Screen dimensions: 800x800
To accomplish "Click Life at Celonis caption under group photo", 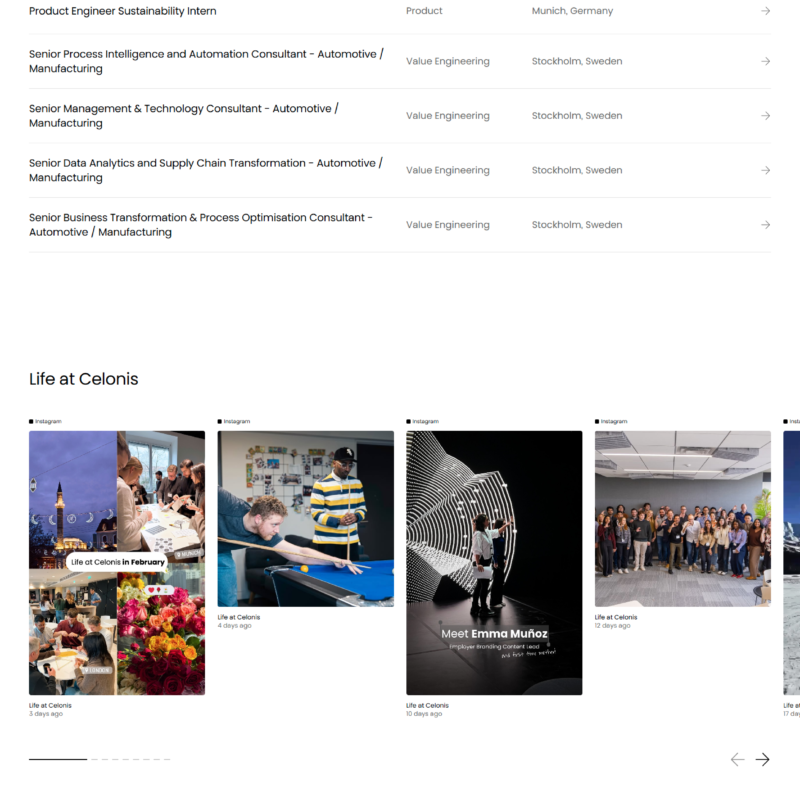I will click(615, 617).
